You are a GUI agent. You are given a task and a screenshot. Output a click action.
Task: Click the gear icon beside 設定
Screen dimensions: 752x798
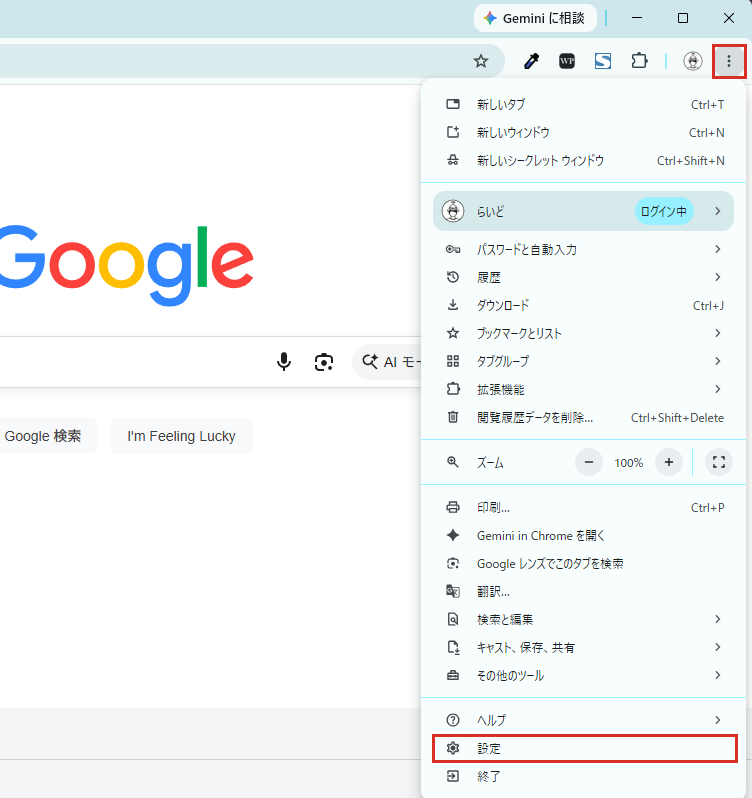(453, 748)
